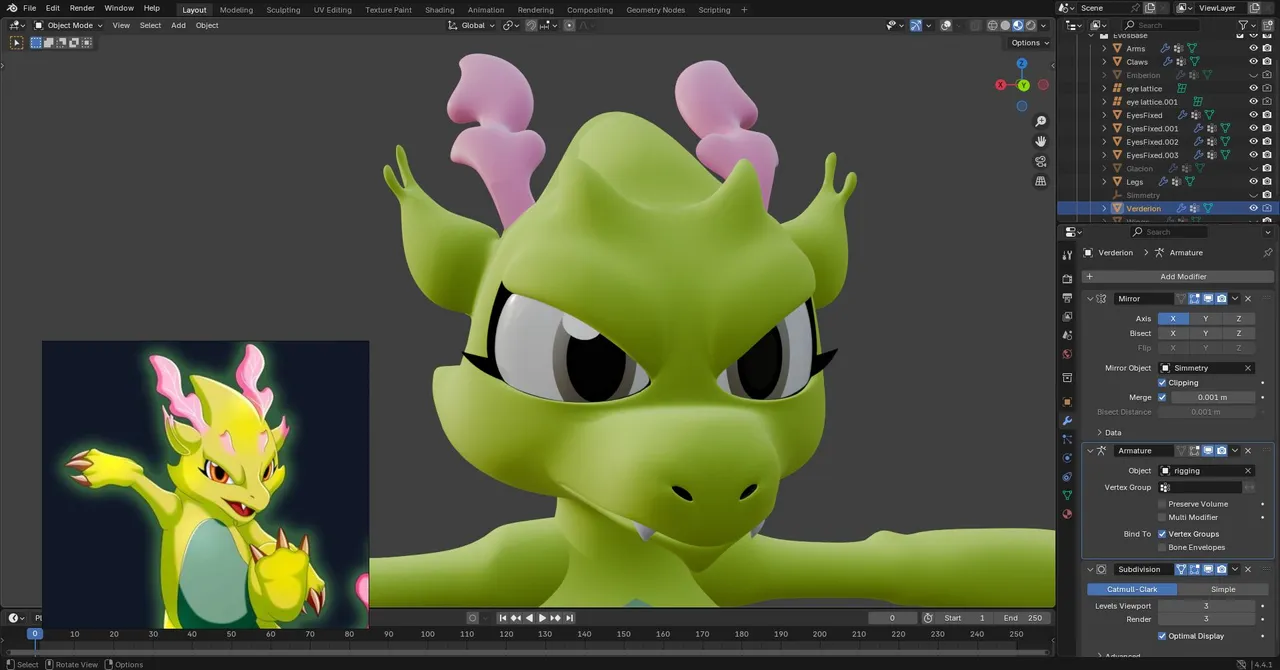Image resolution: width=1280 pixels, height=670 pixels.
Task: Collapse the Mirror modifier panel
Action: (x=1090, y=299)
